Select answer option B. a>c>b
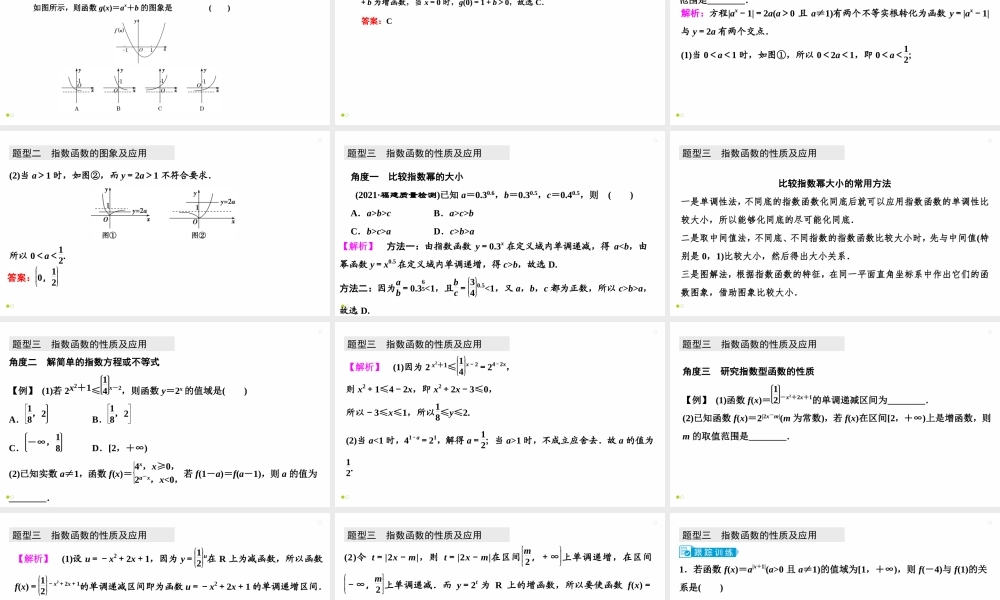1000x600 pixels. (453, 213)
